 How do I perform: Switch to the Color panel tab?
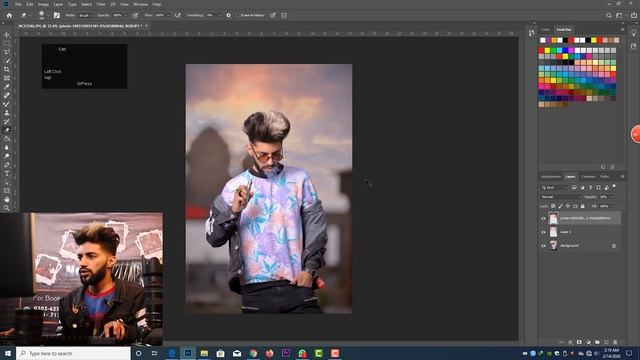[546, 29]
